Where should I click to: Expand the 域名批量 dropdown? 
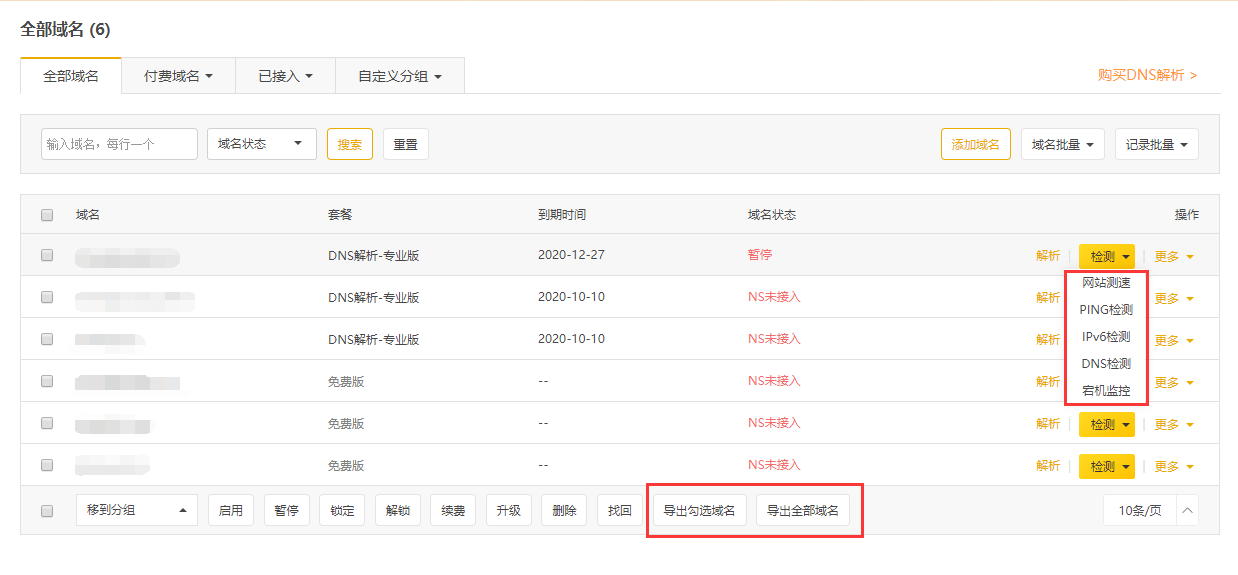(1062, 144)
